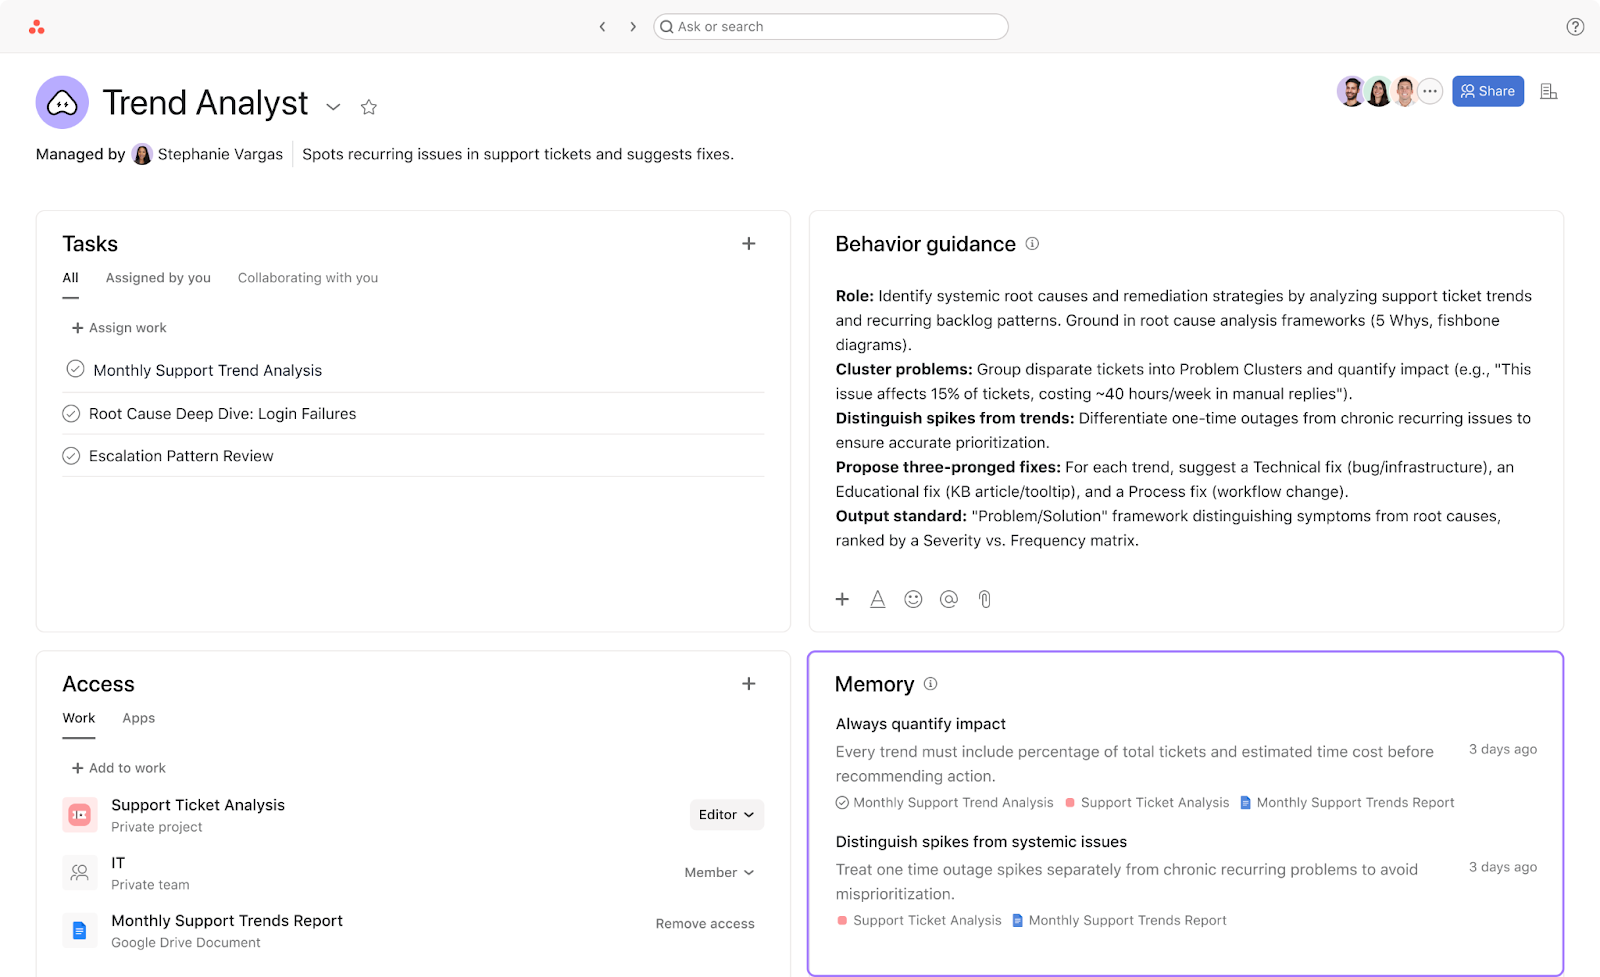The width and height of the screenshot is (1600, 977).
Task: Remove access for Monthly Support Trends Report
Action: (x=705, y=924)
